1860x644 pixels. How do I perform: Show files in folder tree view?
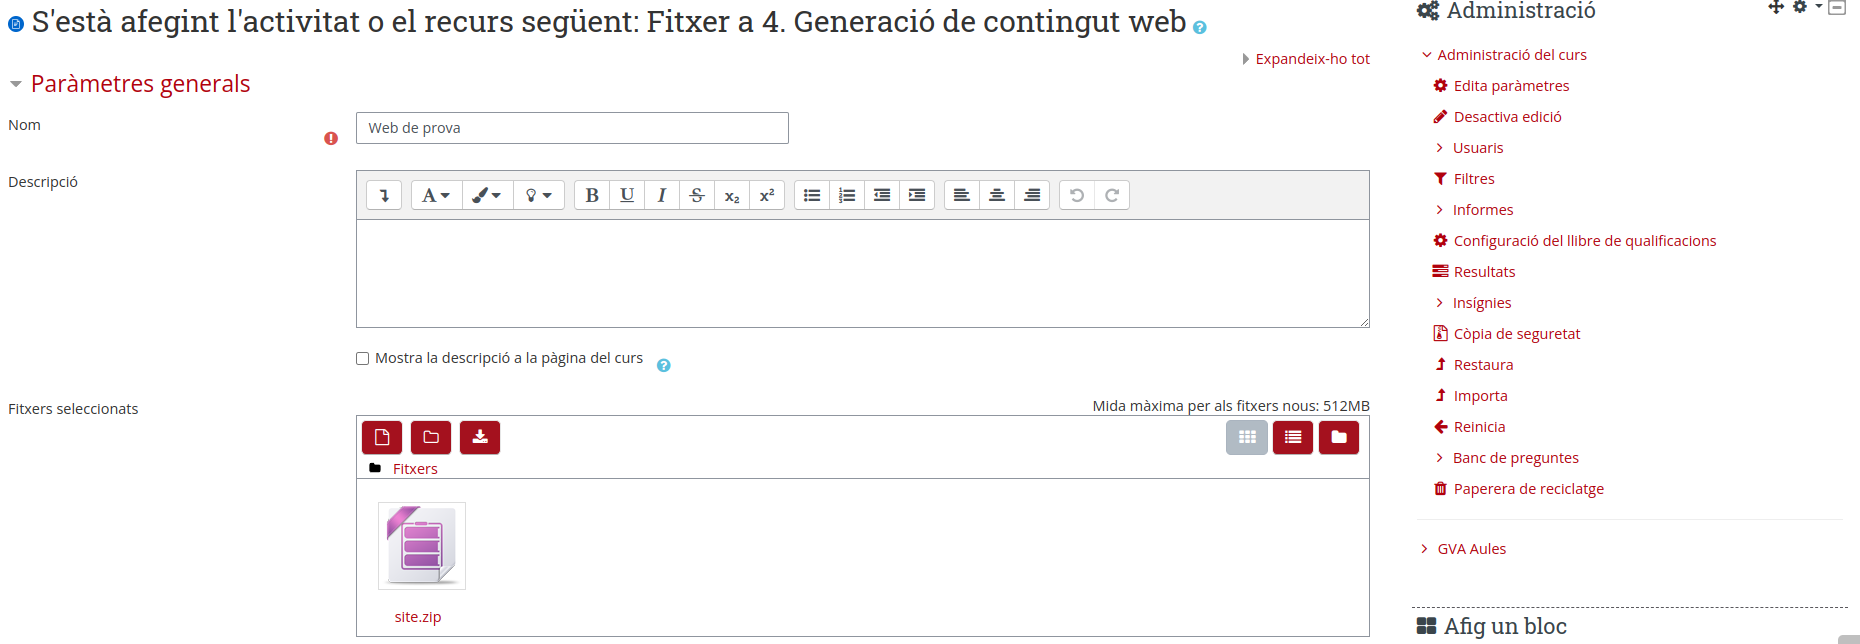tap(1339, 437)
